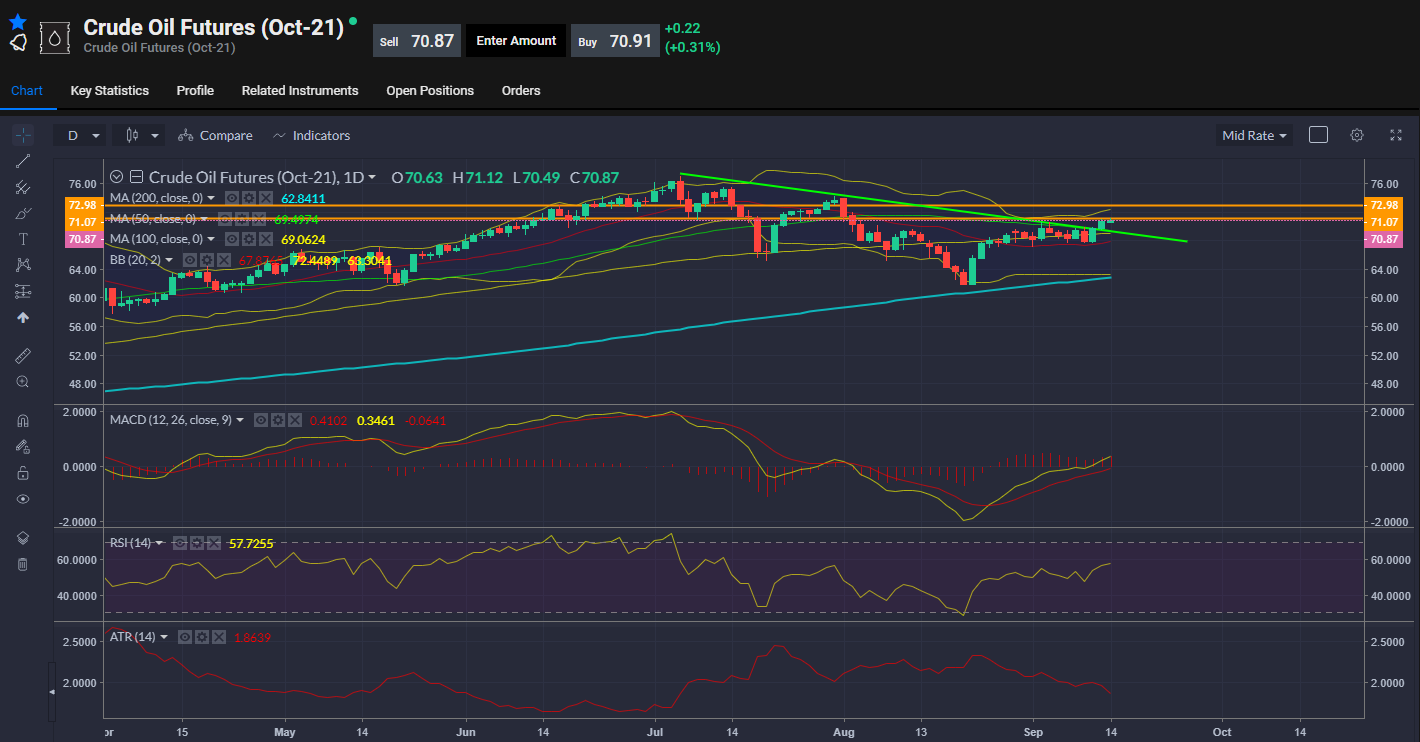
Task: Pick the ruler measure tool
Action: coord(23,356)
